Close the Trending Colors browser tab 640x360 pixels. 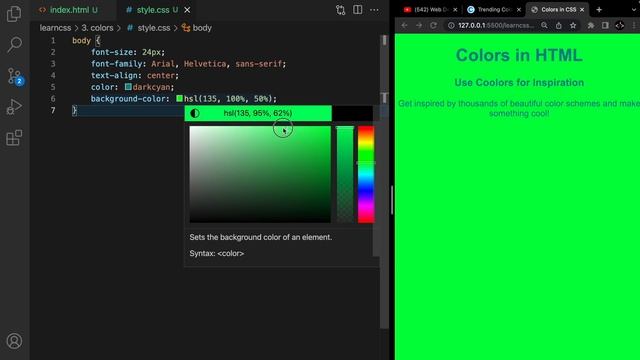click(519, 9)
